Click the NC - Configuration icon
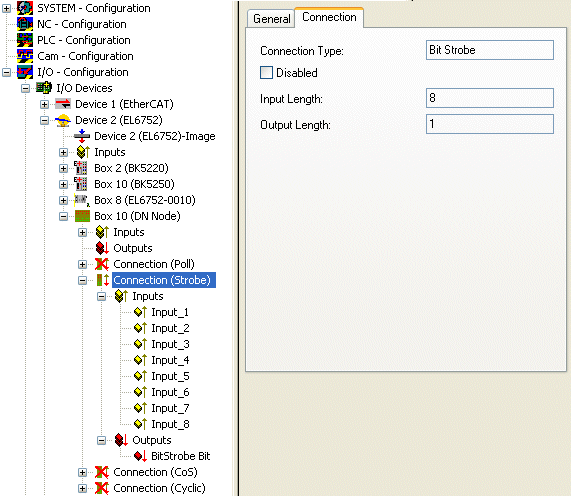571x496 pixels. pos(25,24)
